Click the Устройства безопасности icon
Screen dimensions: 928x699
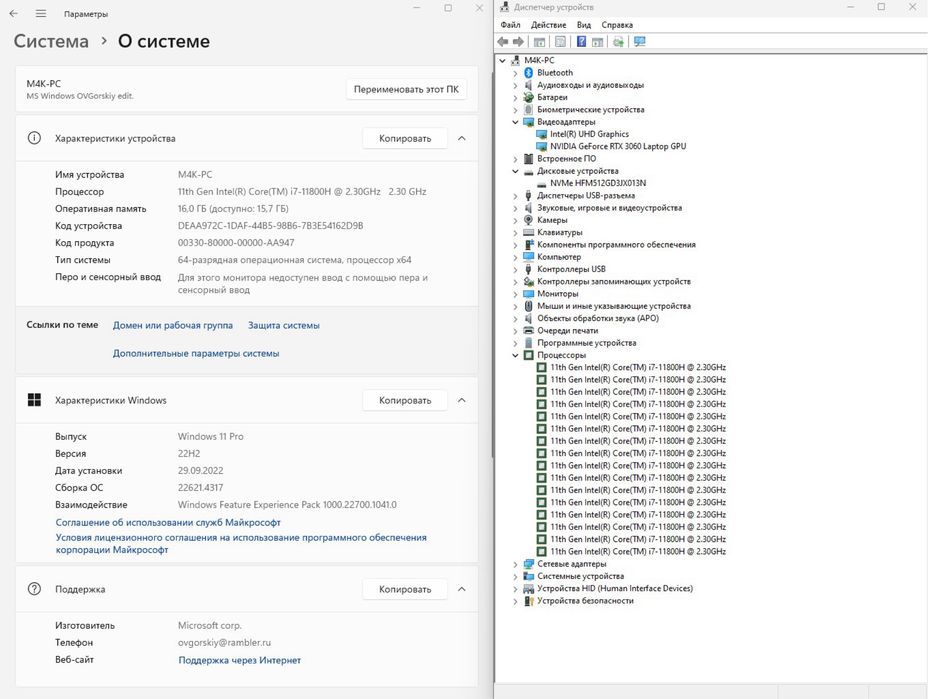[529, 601]
